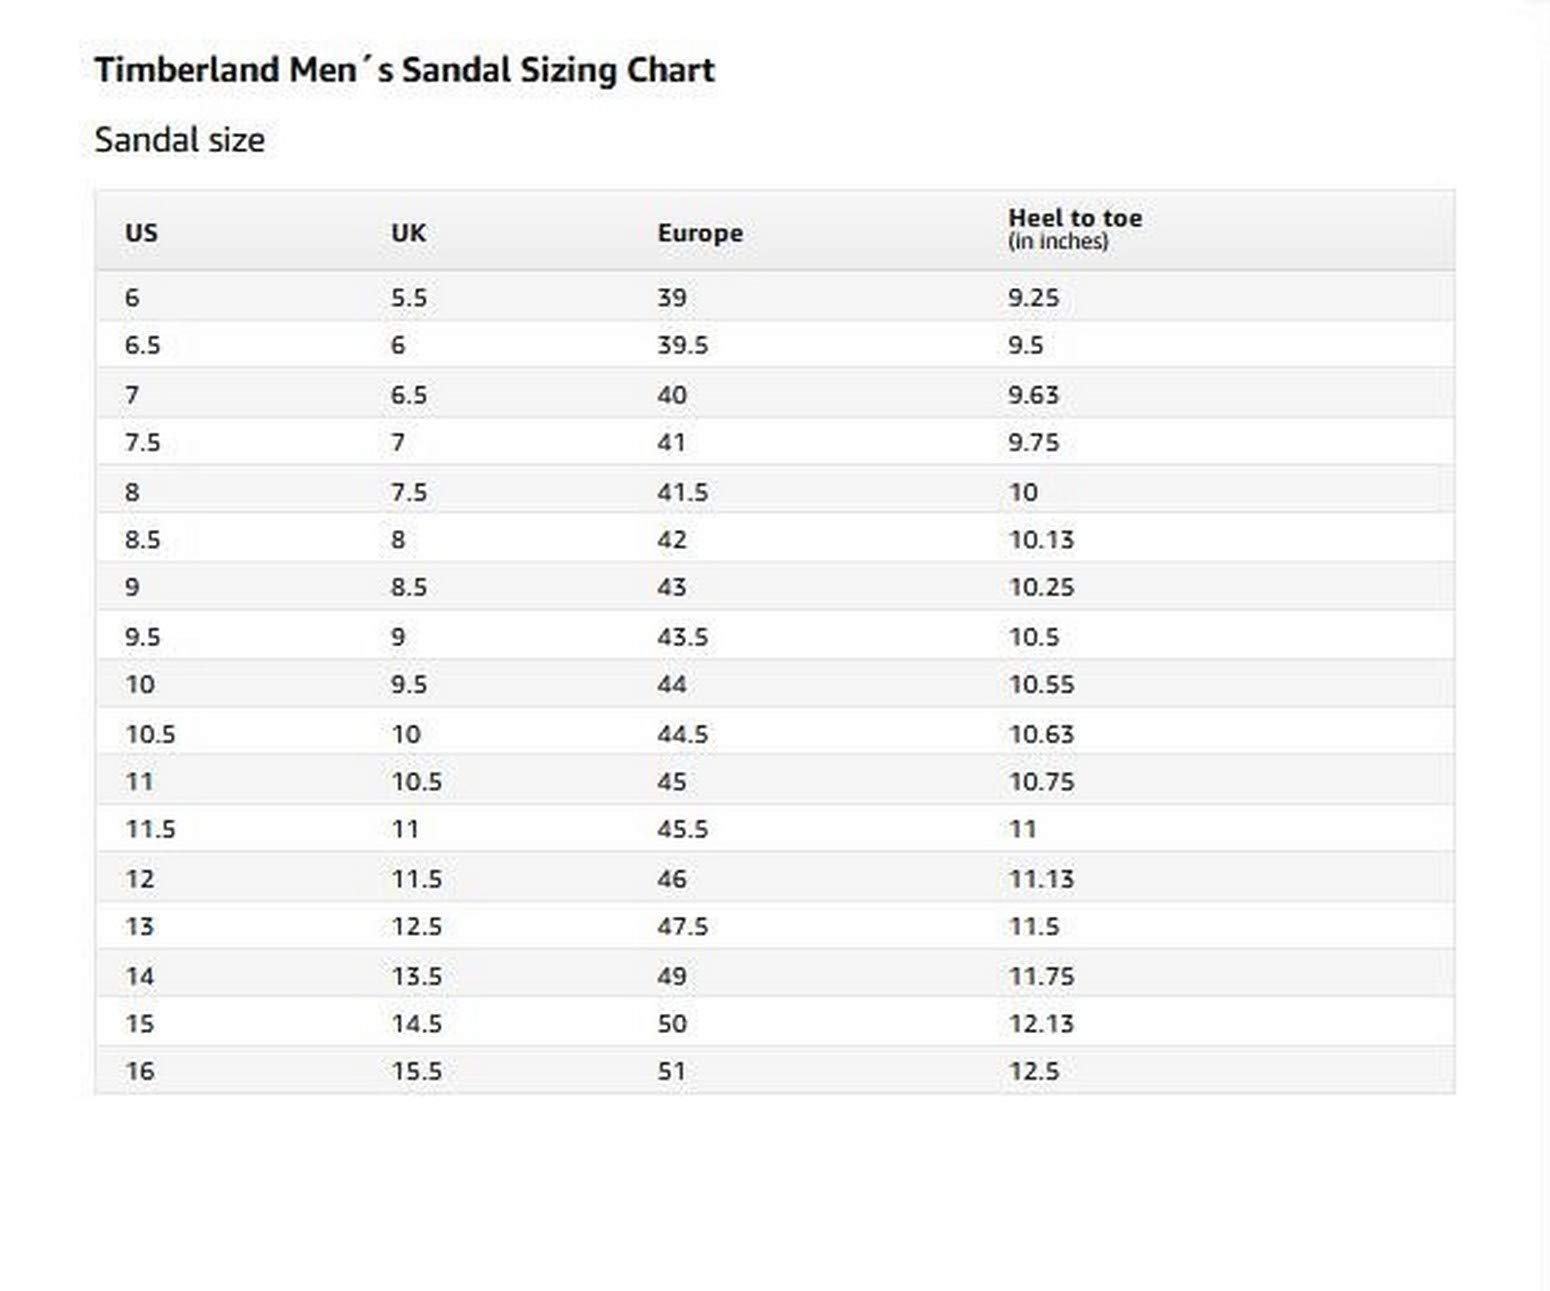
Task: Select the heel to toe 12.13 value
Action: pyautogui.click(x=1041, y=1024)
